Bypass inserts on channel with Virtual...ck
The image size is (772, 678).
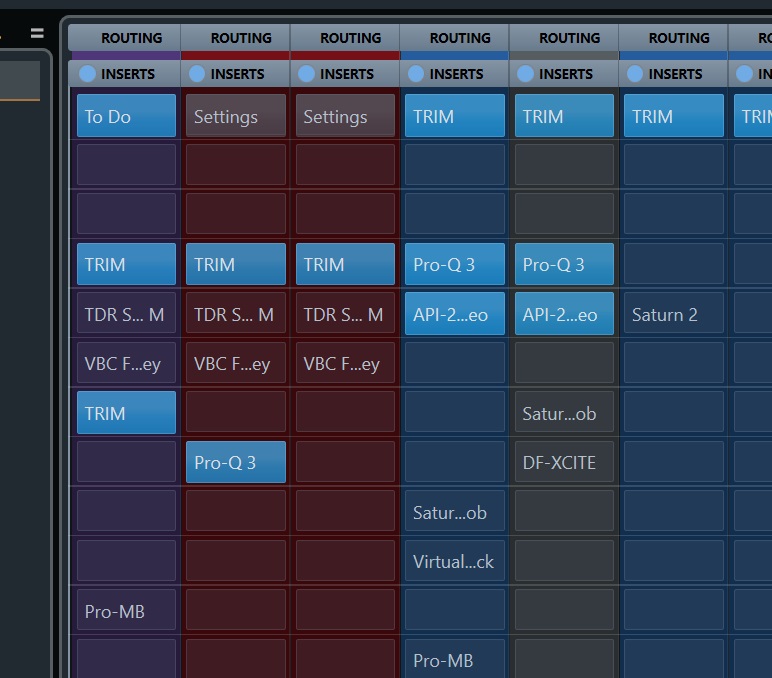416,74
